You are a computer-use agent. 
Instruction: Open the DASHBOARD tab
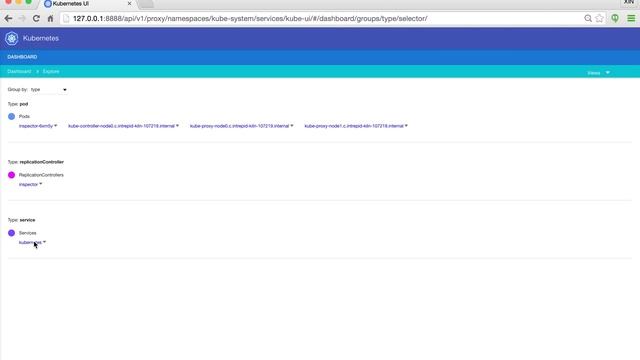pyautogui.click(x=22, y=57)
